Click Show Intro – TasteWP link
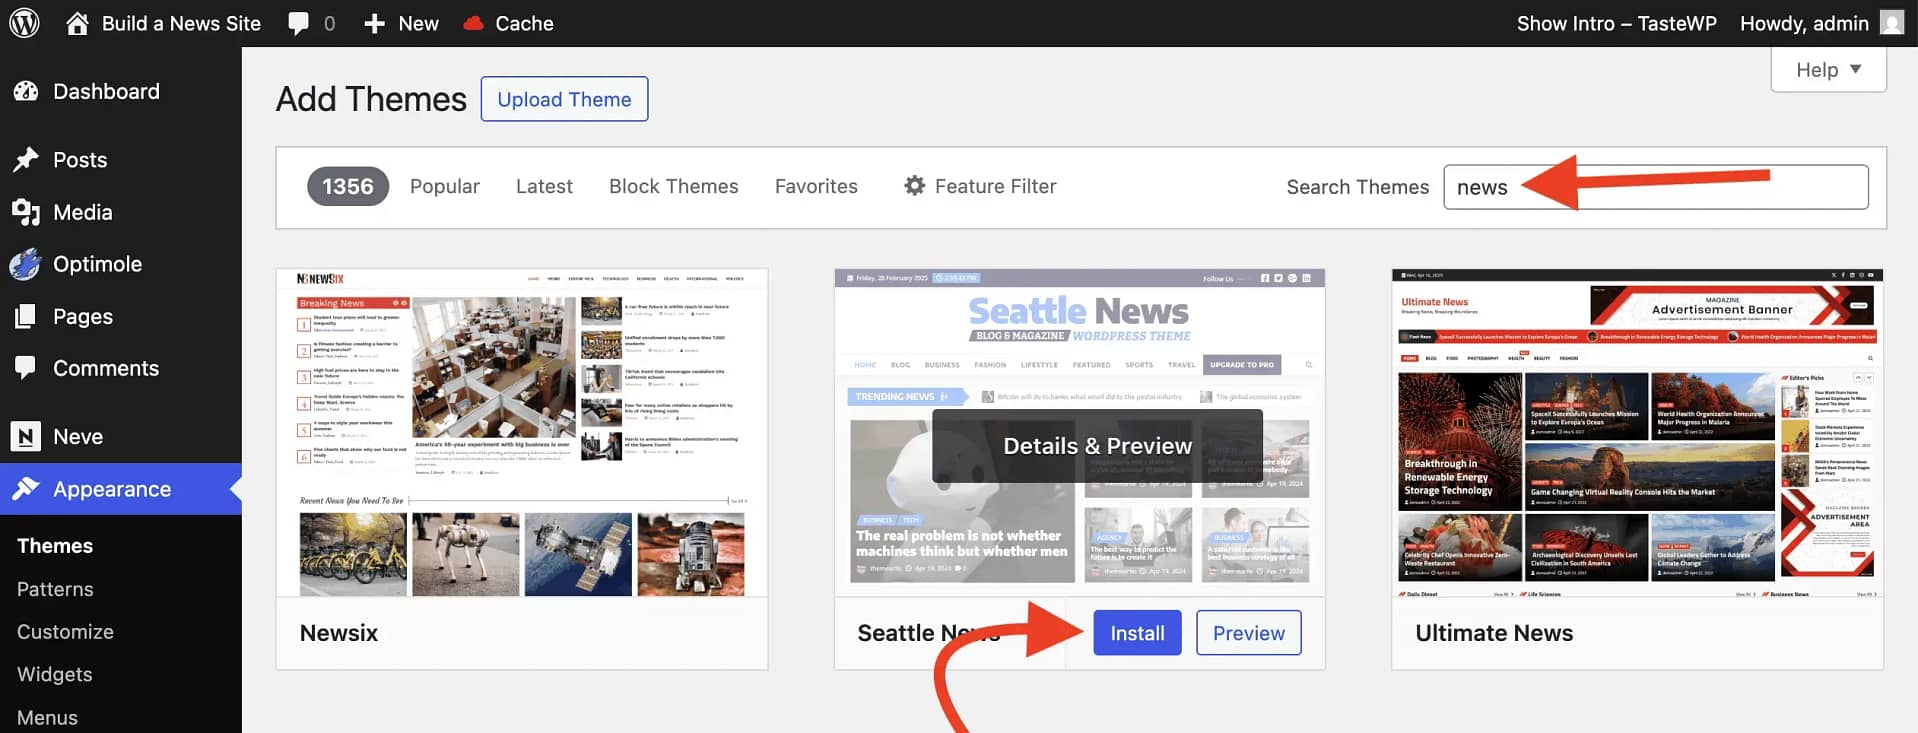Image resolution: width=1918 pixels, height=733 pixels. [1616, 24]
